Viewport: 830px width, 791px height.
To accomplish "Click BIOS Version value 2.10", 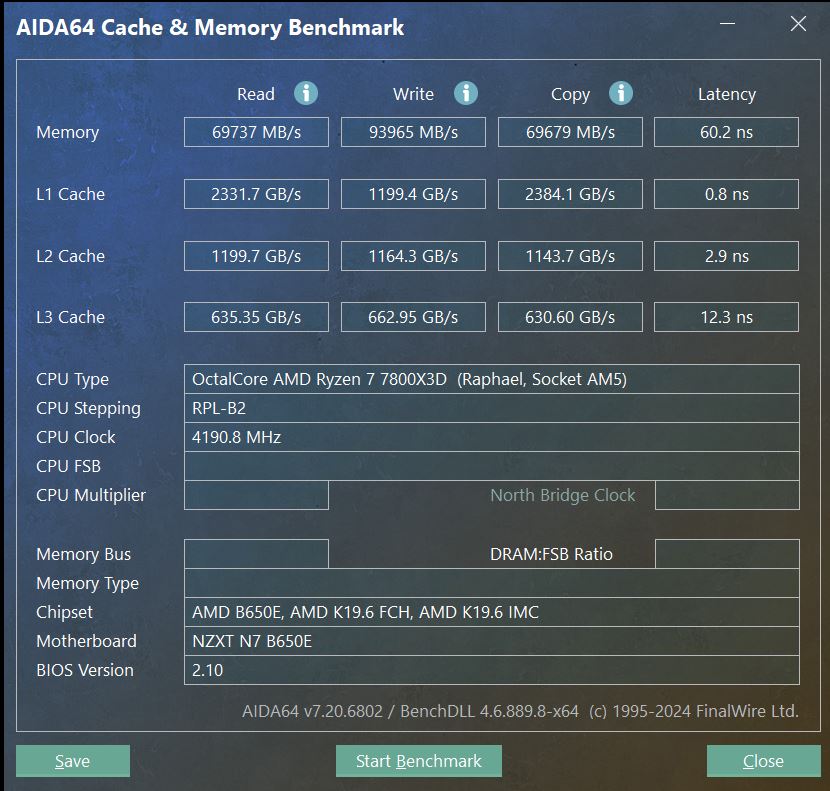I will (x=492, y=670).
